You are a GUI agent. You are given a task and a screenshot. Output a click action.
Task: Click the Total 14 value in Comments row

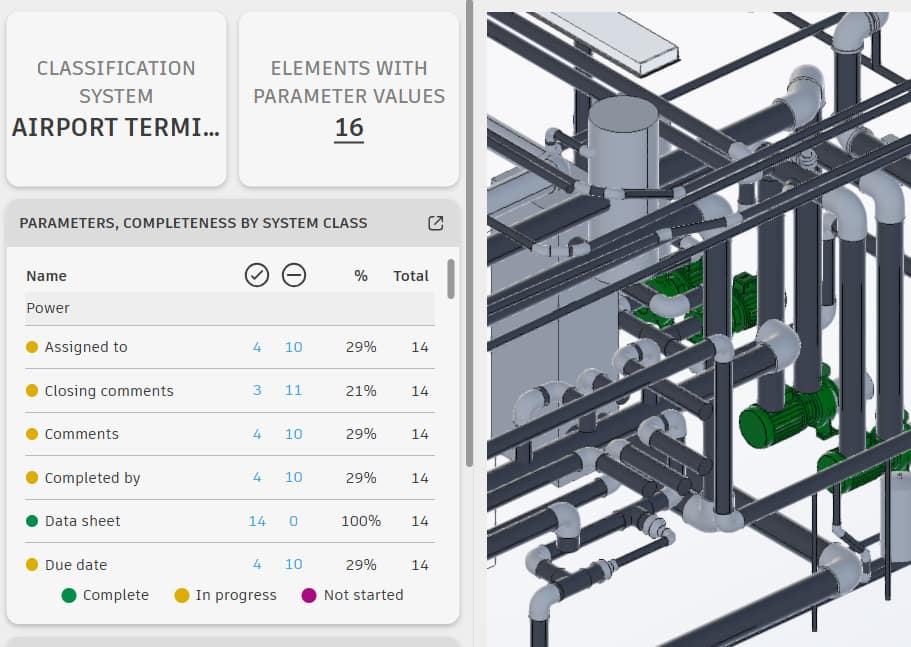[420, 434]
